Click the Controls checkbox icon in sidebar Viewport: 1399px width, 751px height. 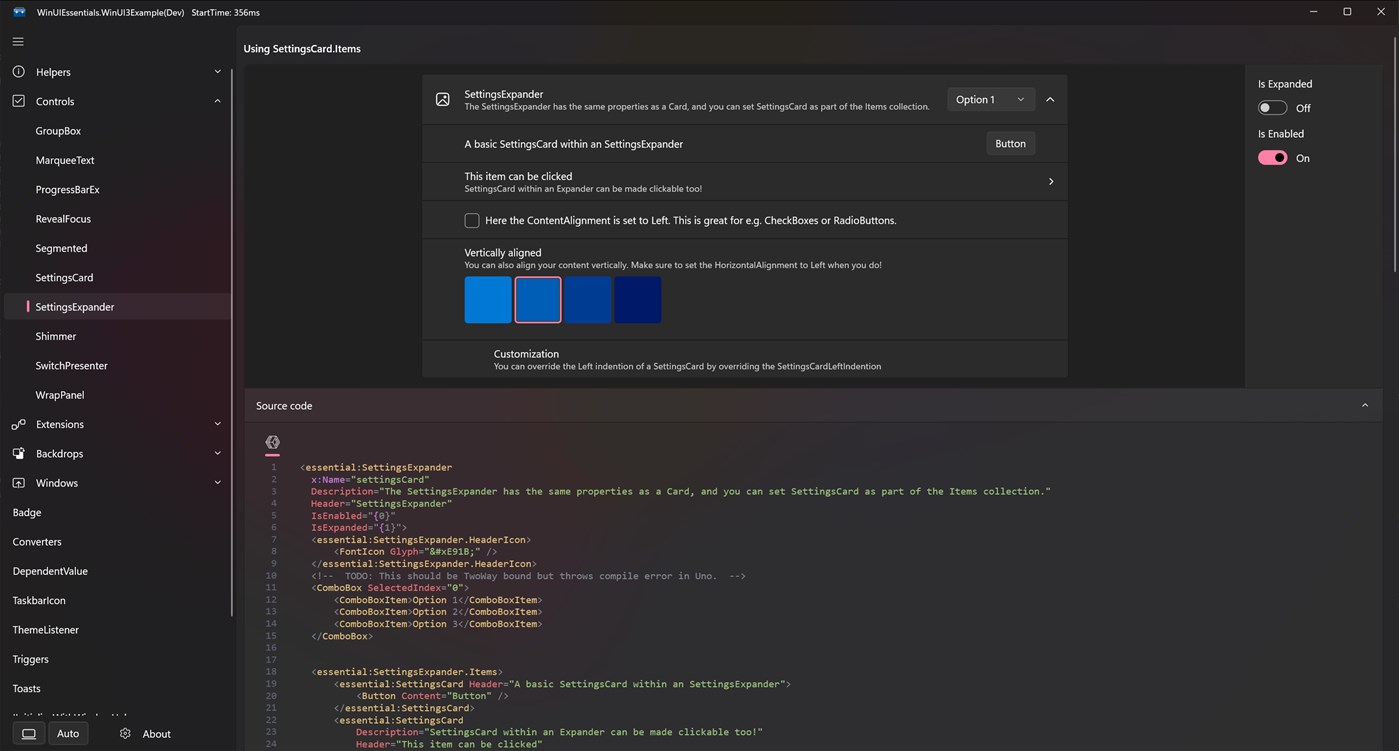pos(18,101)
